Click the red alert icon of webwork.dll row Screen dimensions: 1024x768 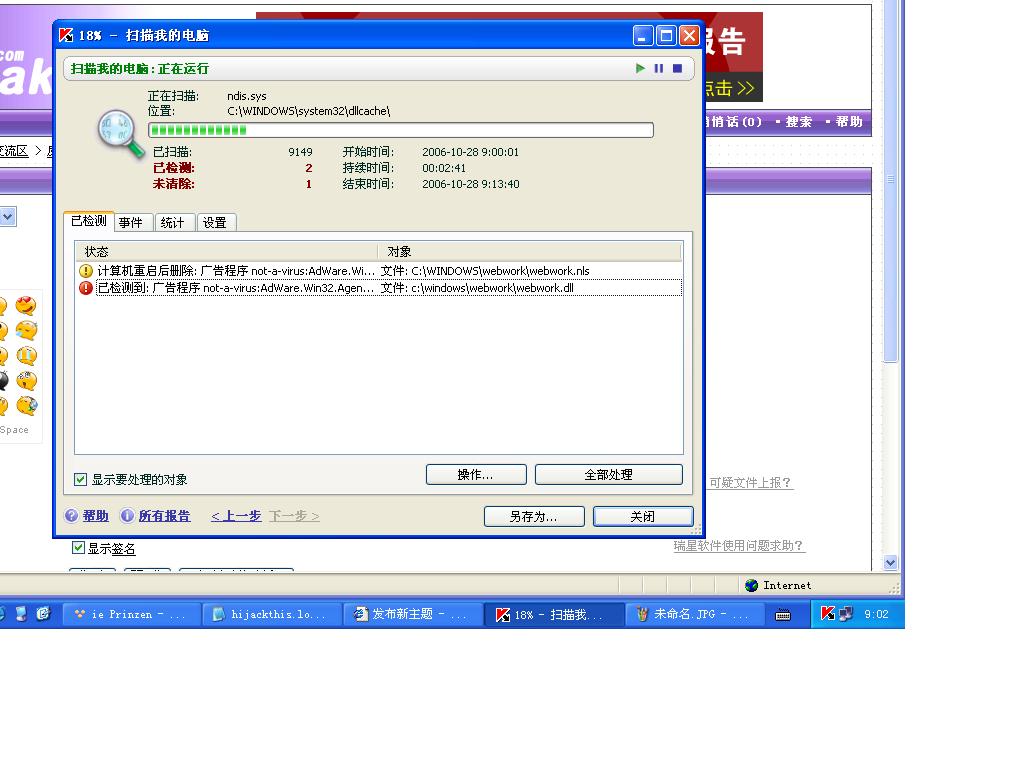pyautogui.click(x=86, y=288)
